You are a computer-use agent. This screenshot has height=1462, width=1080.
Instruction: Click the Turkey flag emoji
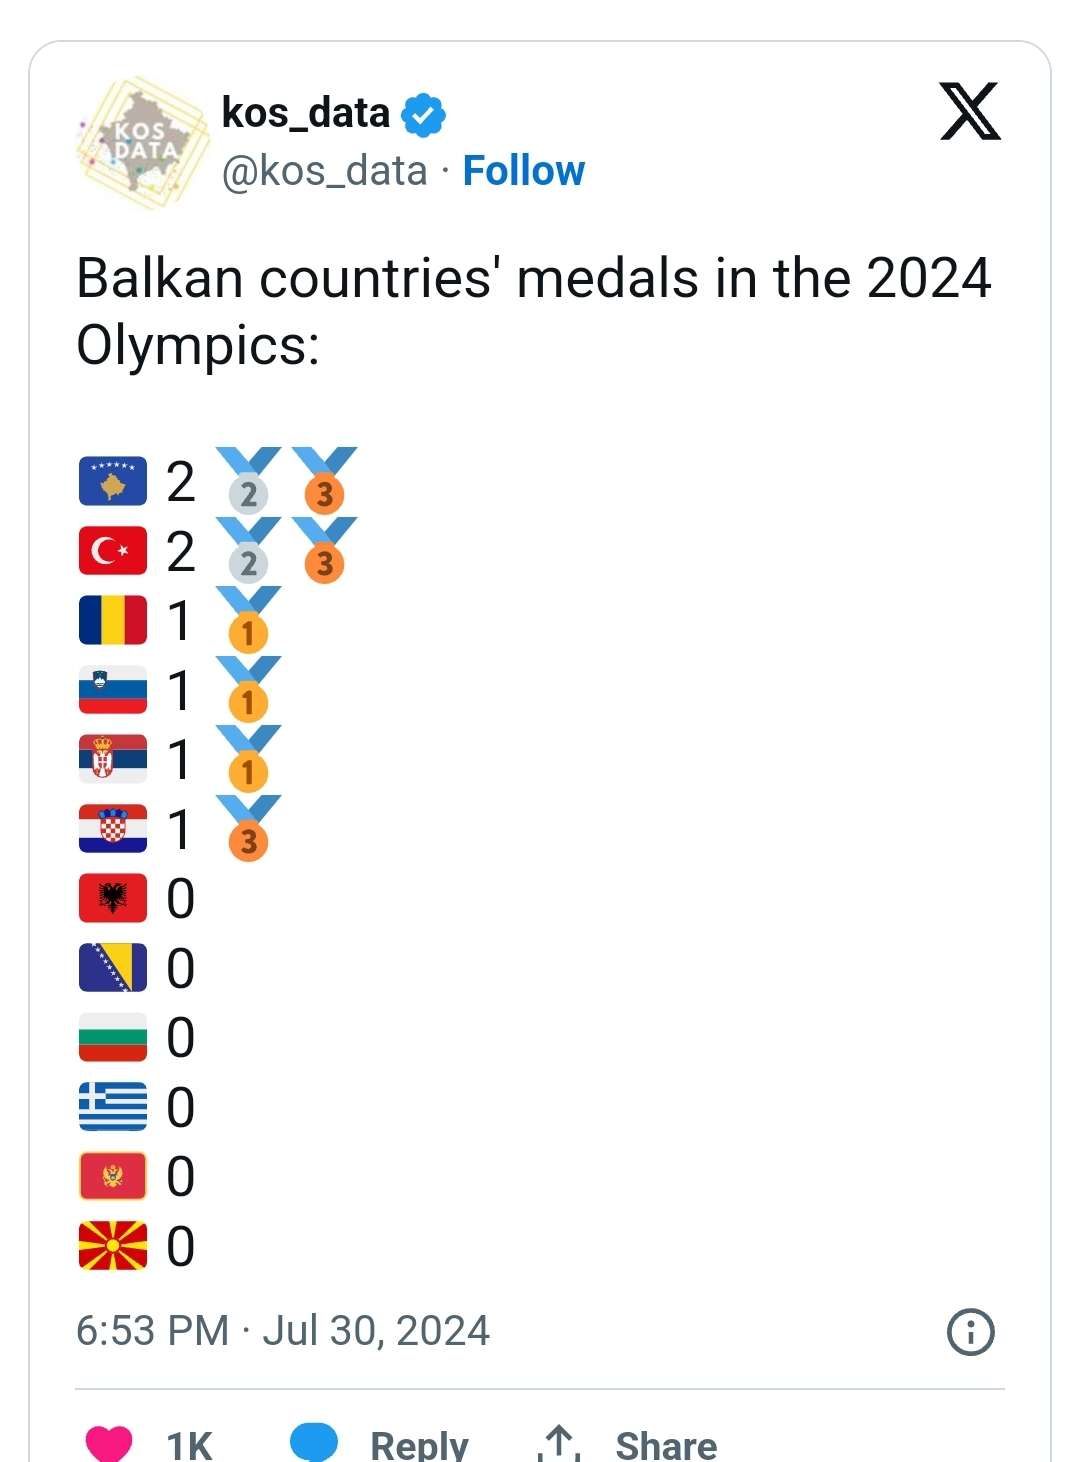[x=113, y=551]
